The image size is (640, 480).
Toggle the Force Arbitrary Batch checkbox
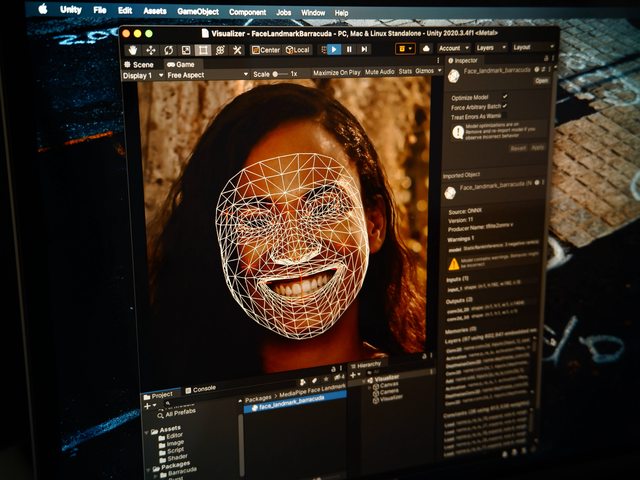(x=505, y=106)
